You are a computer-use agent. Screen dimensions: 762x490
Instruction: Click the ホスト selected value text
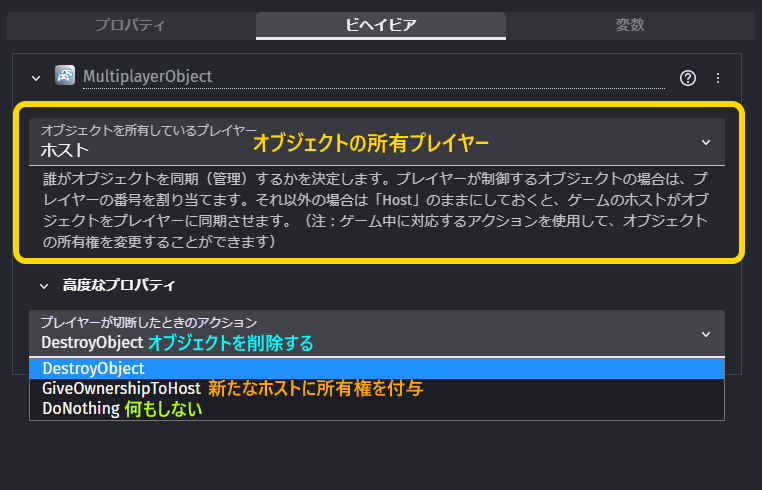click(65, 150)
